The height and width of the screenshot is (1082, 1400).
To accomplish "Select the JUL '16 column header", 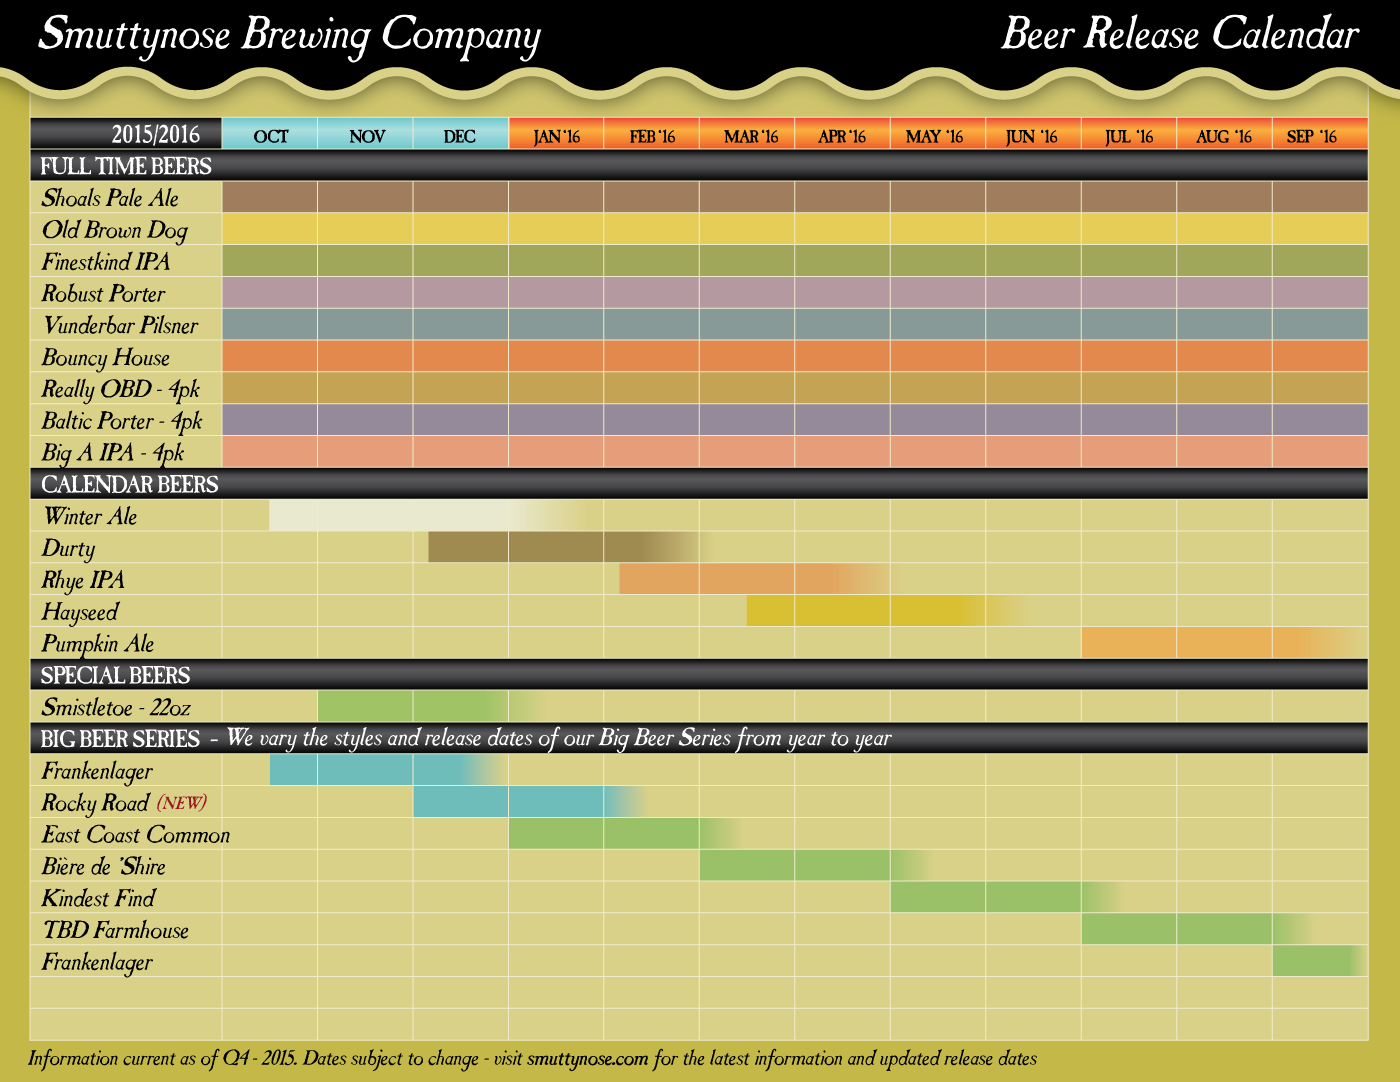I will [x=1129, y=134].
